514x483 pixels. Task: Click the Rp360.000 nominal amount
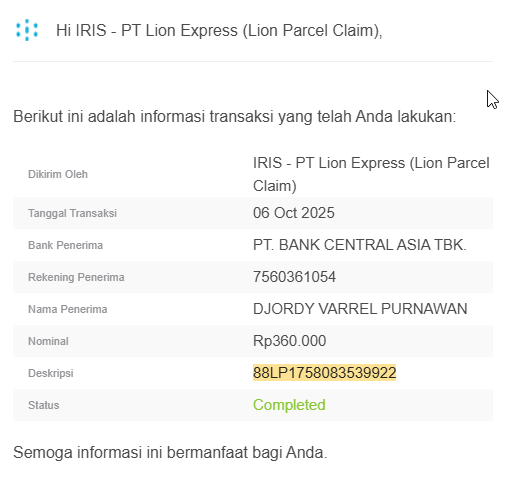pyautogui.click(x=289, y=341)
